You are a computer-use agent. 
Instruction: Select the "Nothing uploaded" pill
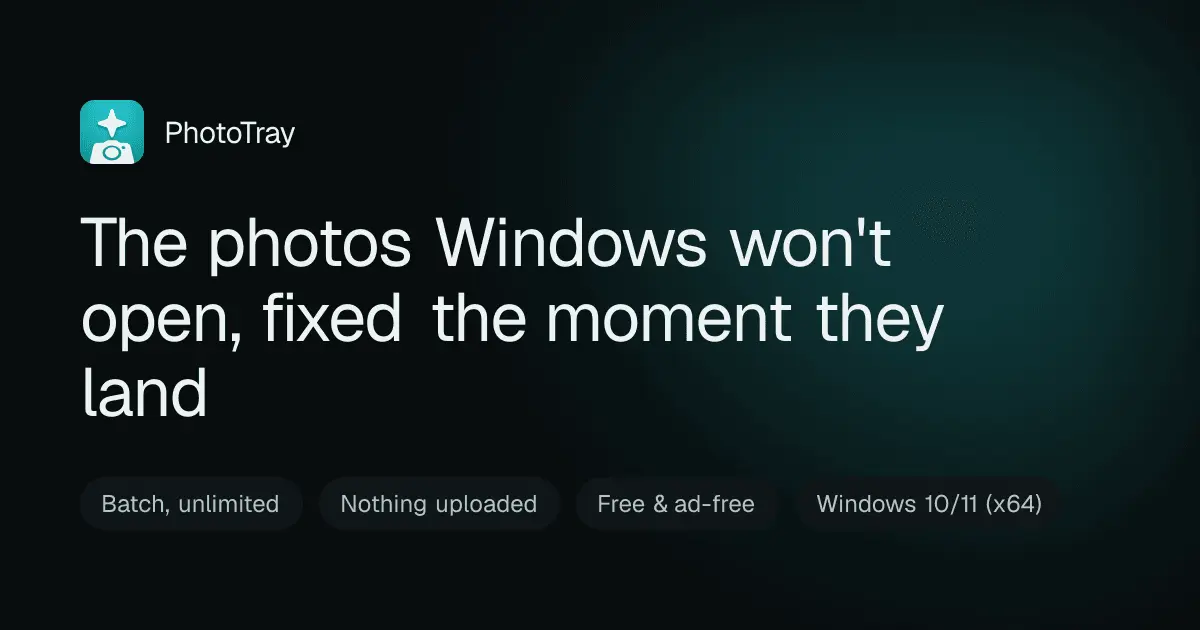point(439,504)
